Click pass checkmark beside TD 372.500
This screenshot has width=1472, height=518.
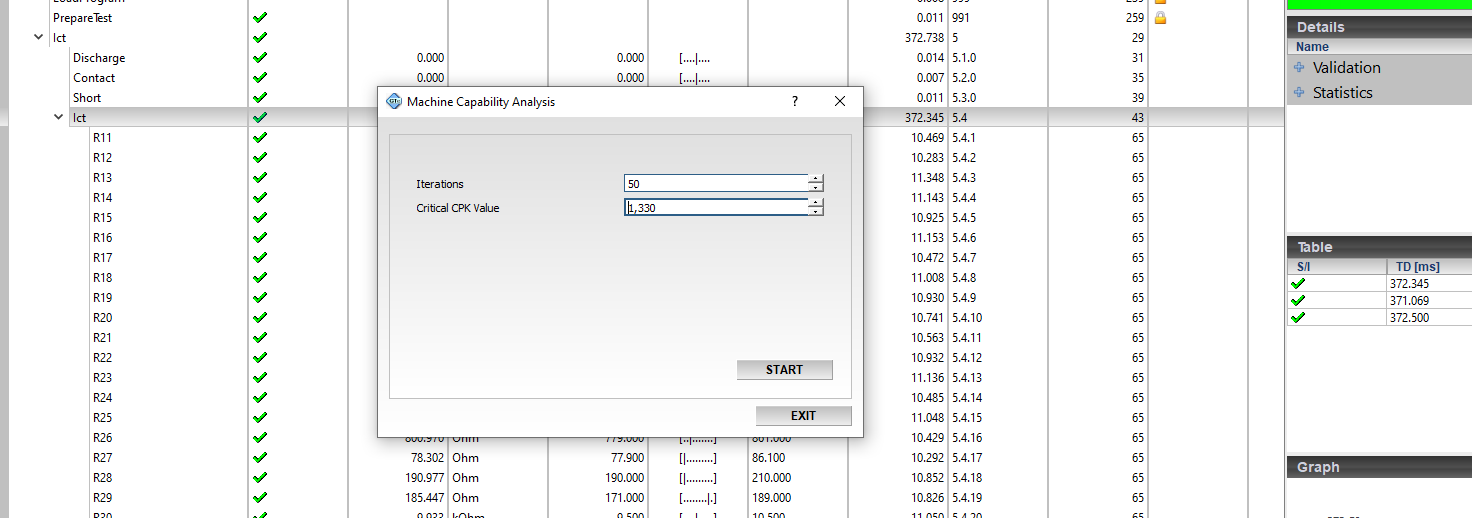[x=1298, y=318]
